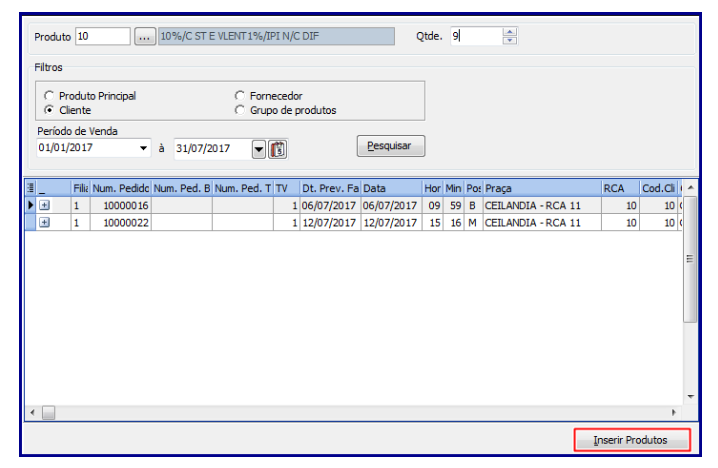
Task: Focus the Produto code field
Action: 103,36
